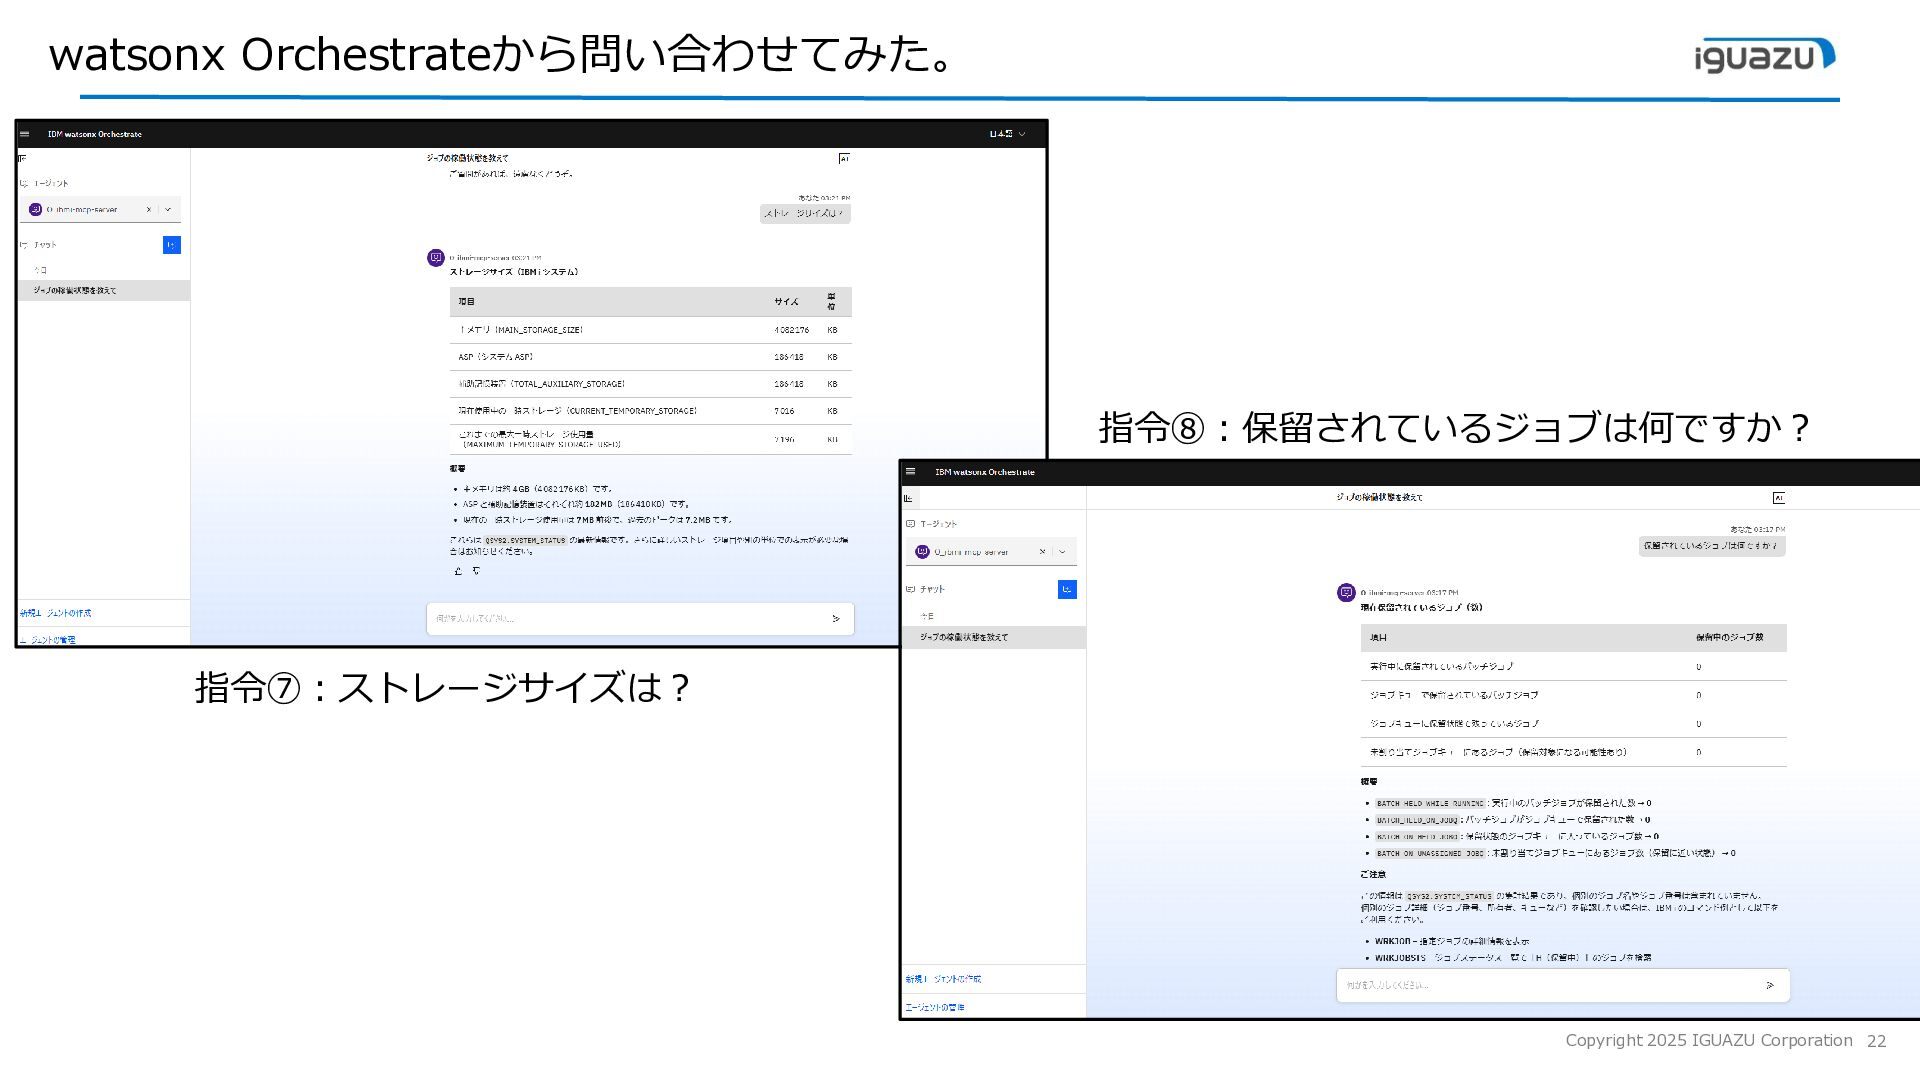The width and height of the screenshot is (1920, 1080).
Task: Click the サイズ column header in the storage table
Action: coord(786,302)
